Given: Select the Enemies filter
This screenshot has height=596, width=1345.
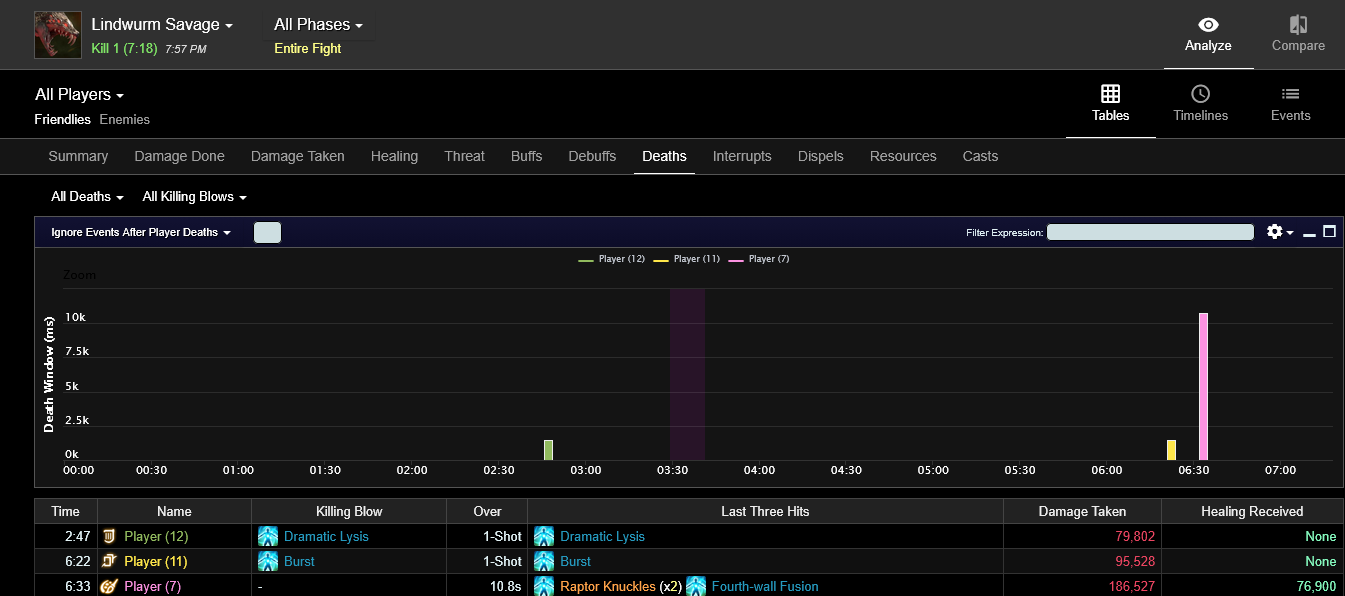Looking at the screenshot, I should tap(125, 119).
